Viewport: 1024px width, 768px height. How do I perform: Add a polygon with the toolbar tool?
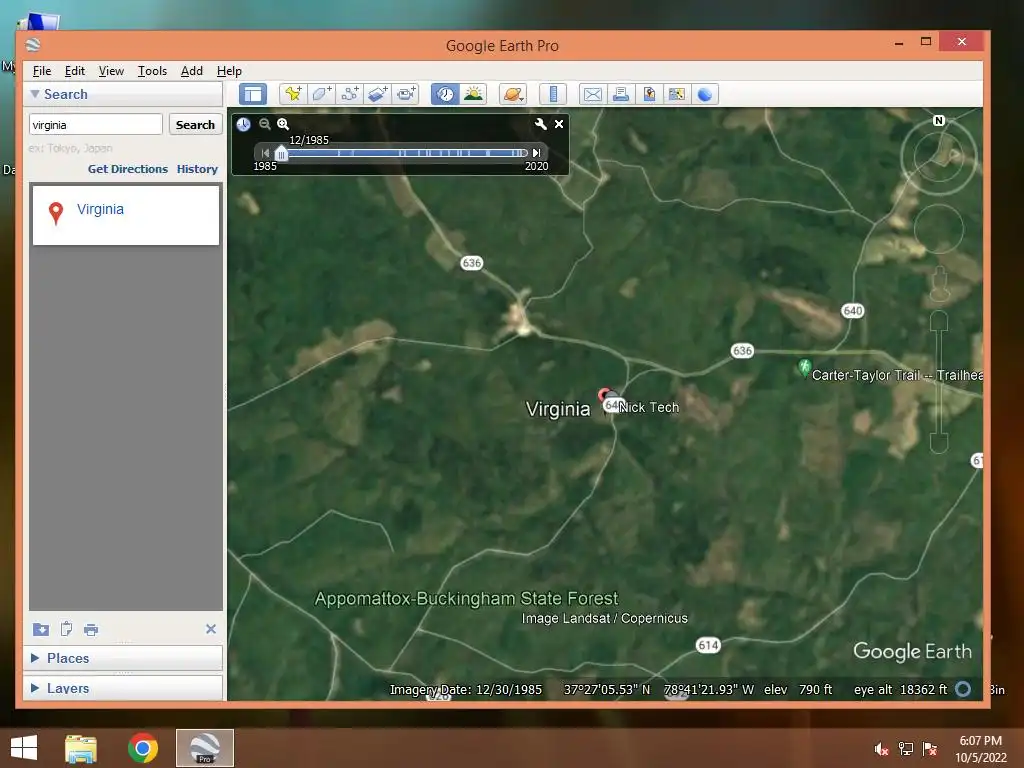pos(321,94)
